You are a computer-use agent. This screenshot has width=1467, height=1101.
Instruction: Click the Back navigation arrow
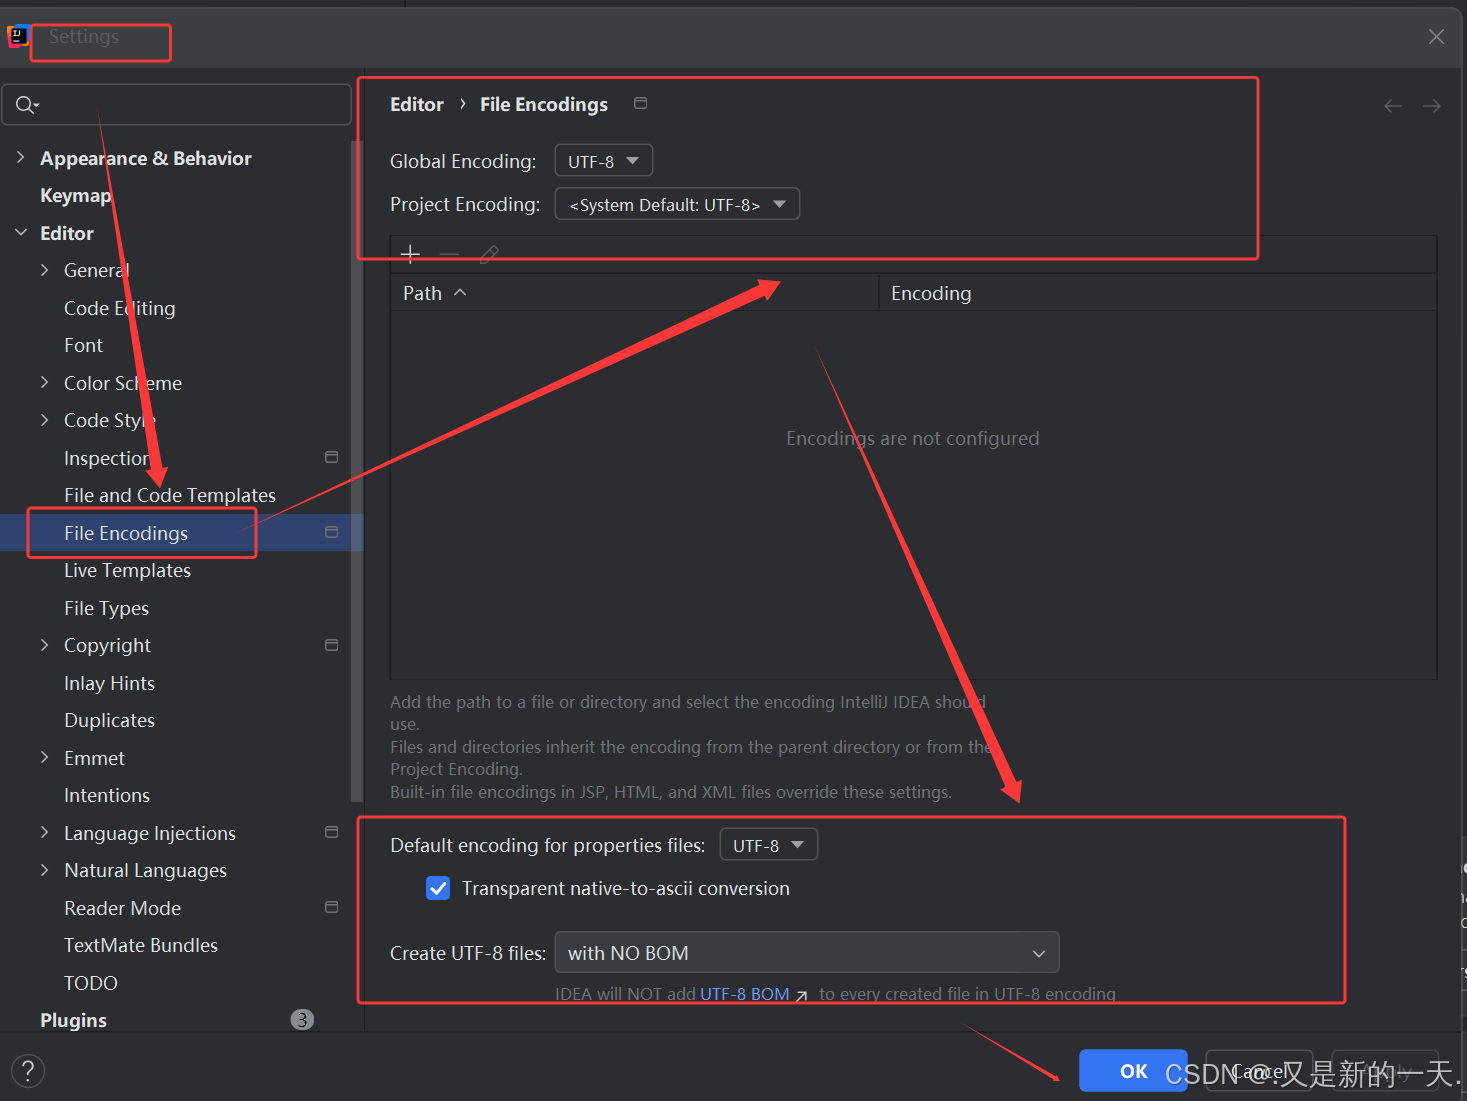(x=1393, y=106)
